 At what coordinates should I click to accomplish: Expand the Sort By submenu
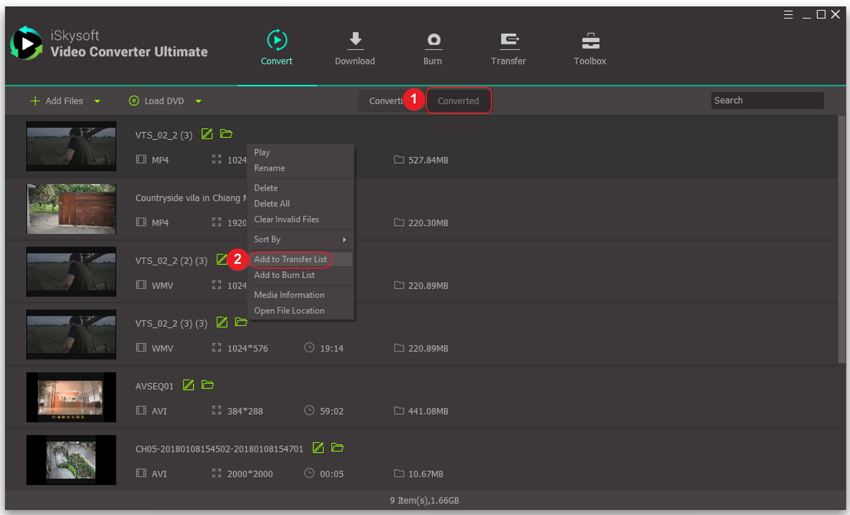coord(300,239)
